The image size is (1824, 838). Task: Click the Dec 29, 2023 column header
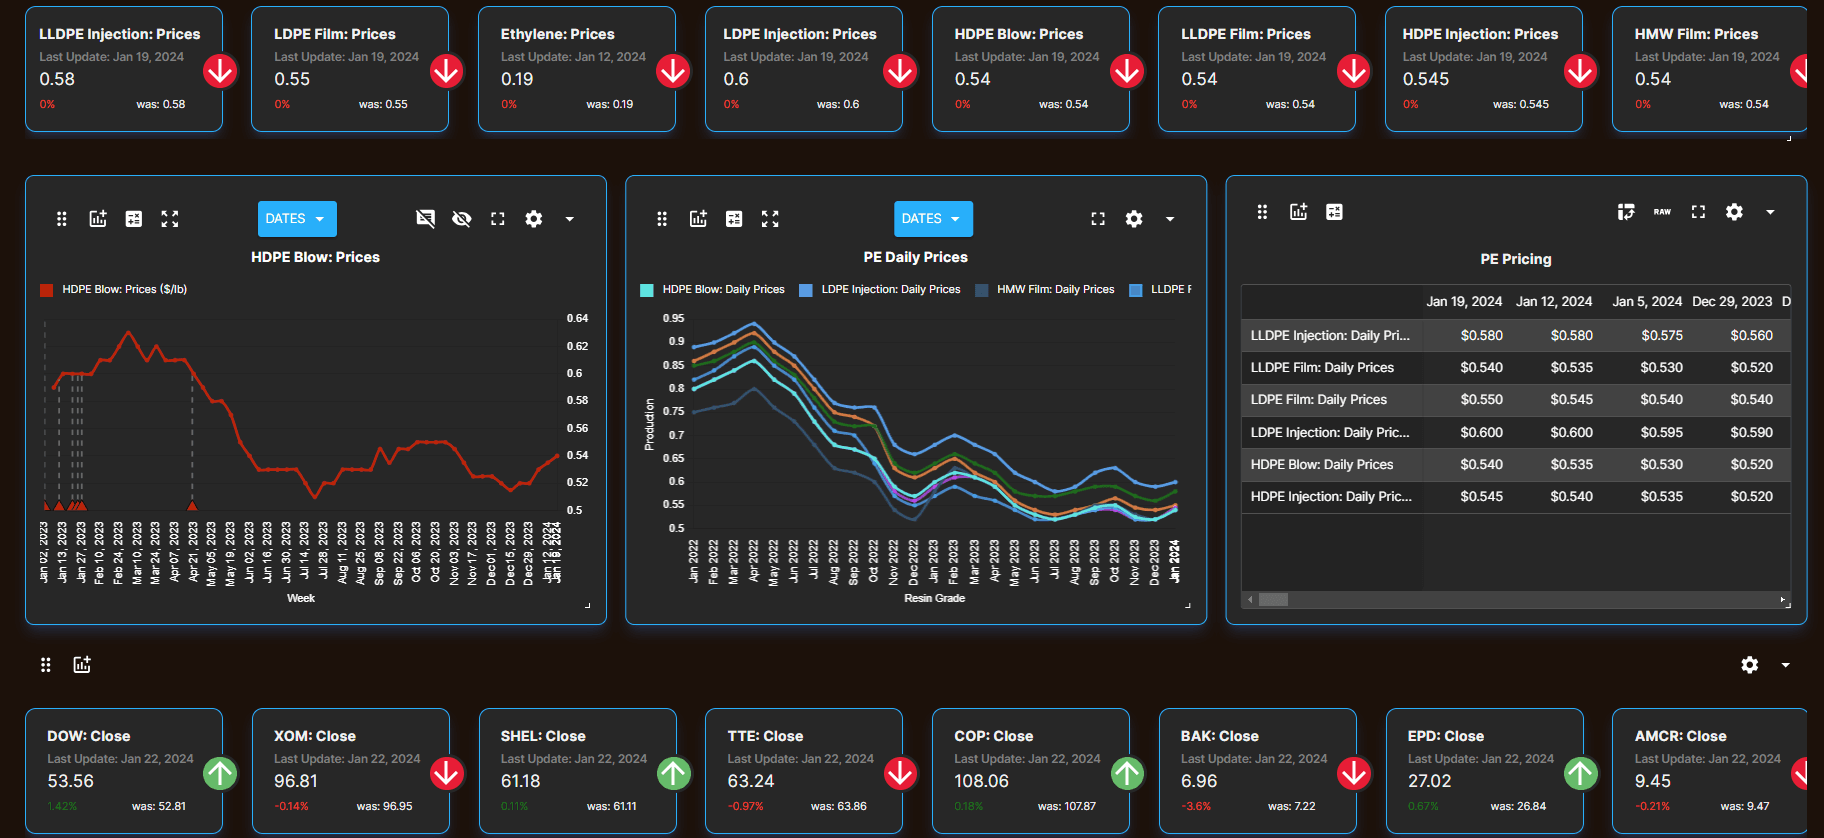point(1732,301)
